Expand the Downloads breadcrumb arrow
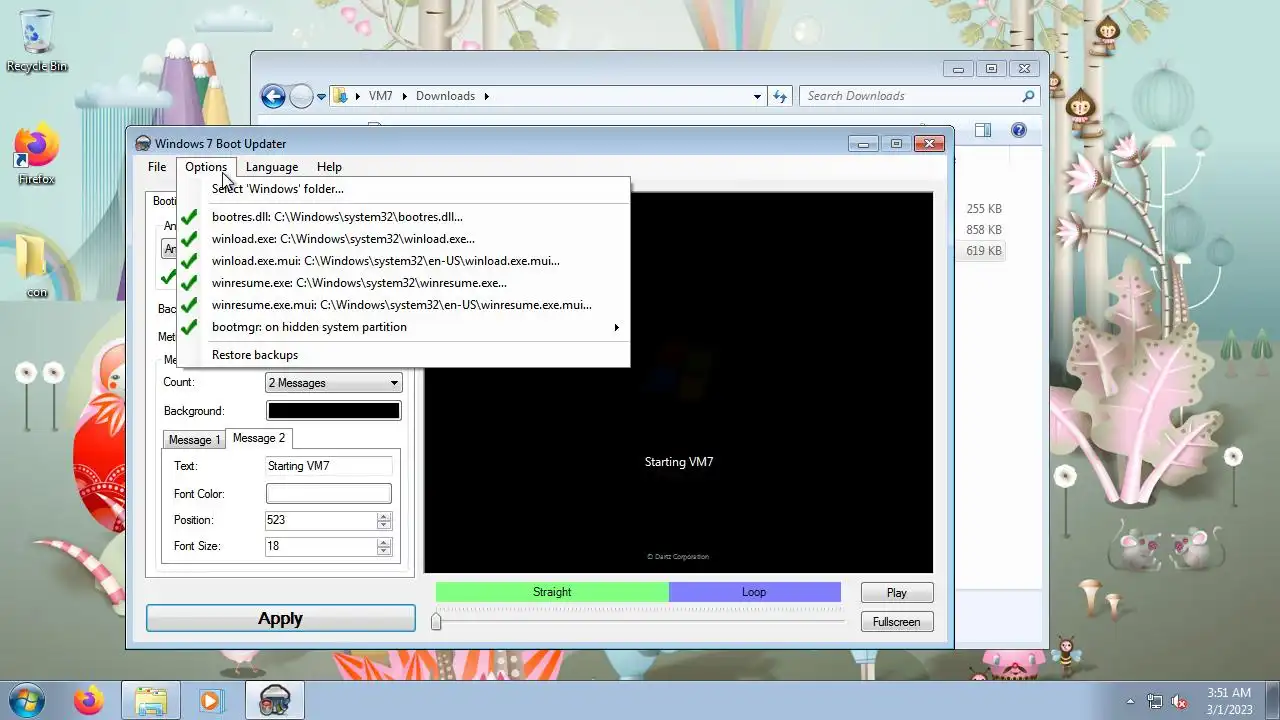 tap(487, 96)
